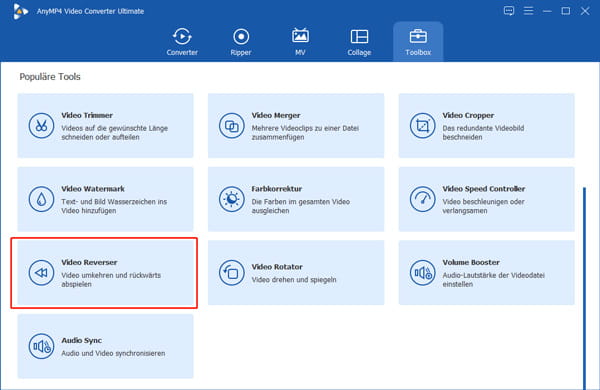Open the feedback chat icon in title bar
This screenshot has height=390, width=600.
tap(509, 11)
